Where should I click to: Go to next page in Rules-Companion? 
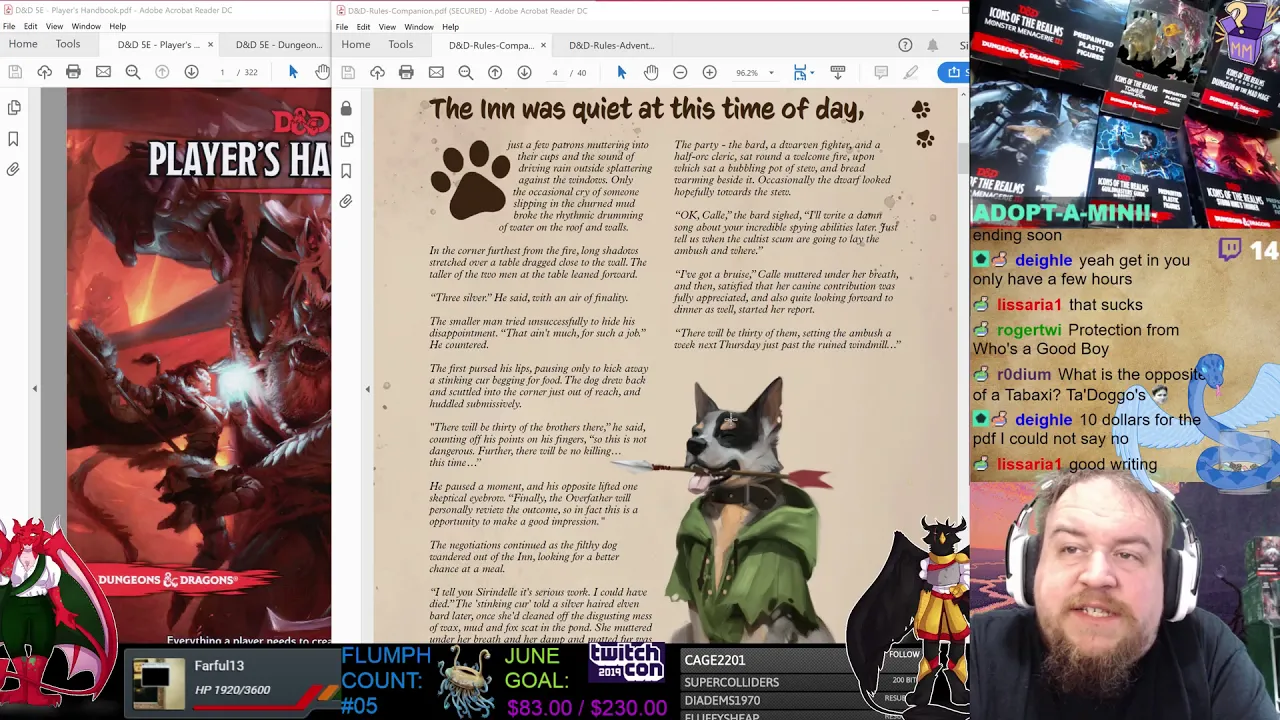(524, 72)
